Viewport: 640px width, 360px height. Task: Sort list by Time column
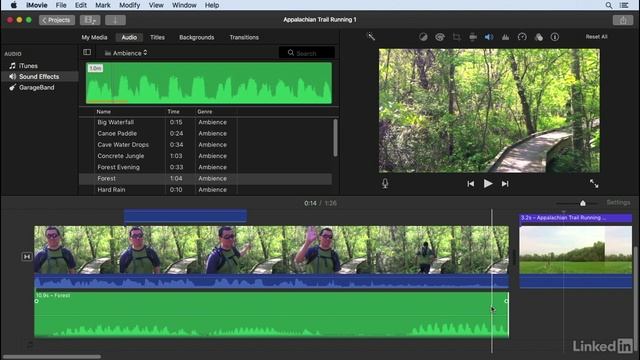coord(173,111)
